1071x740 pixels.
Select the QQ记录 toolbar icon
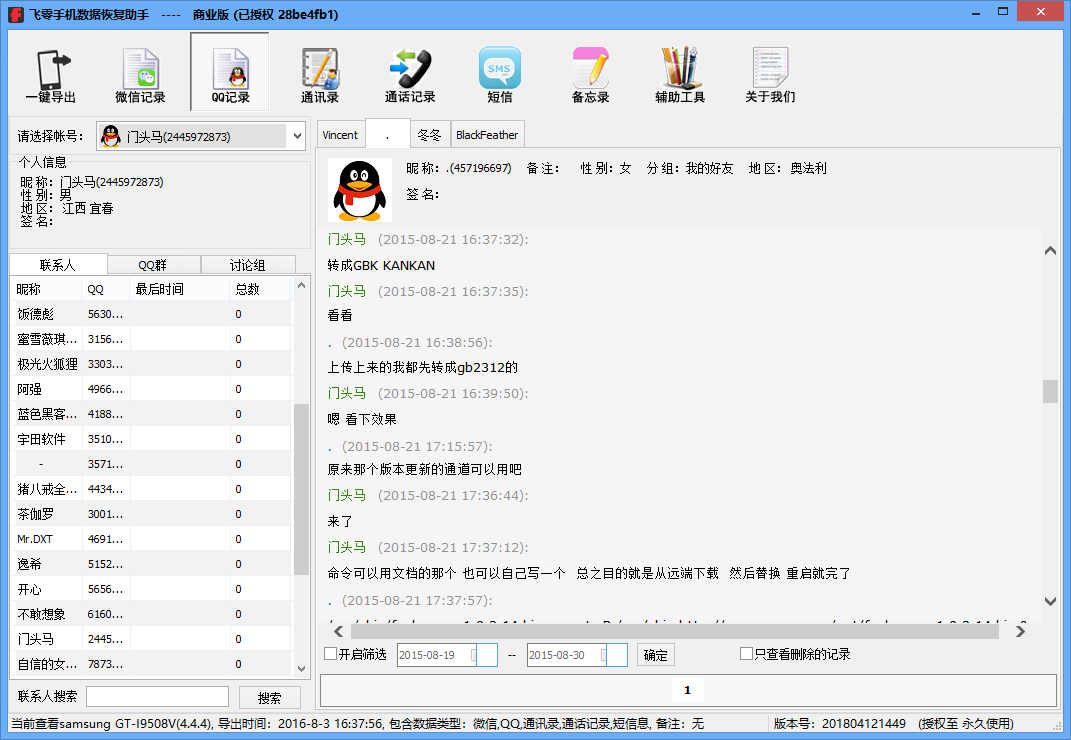click(x=230, y=74)
